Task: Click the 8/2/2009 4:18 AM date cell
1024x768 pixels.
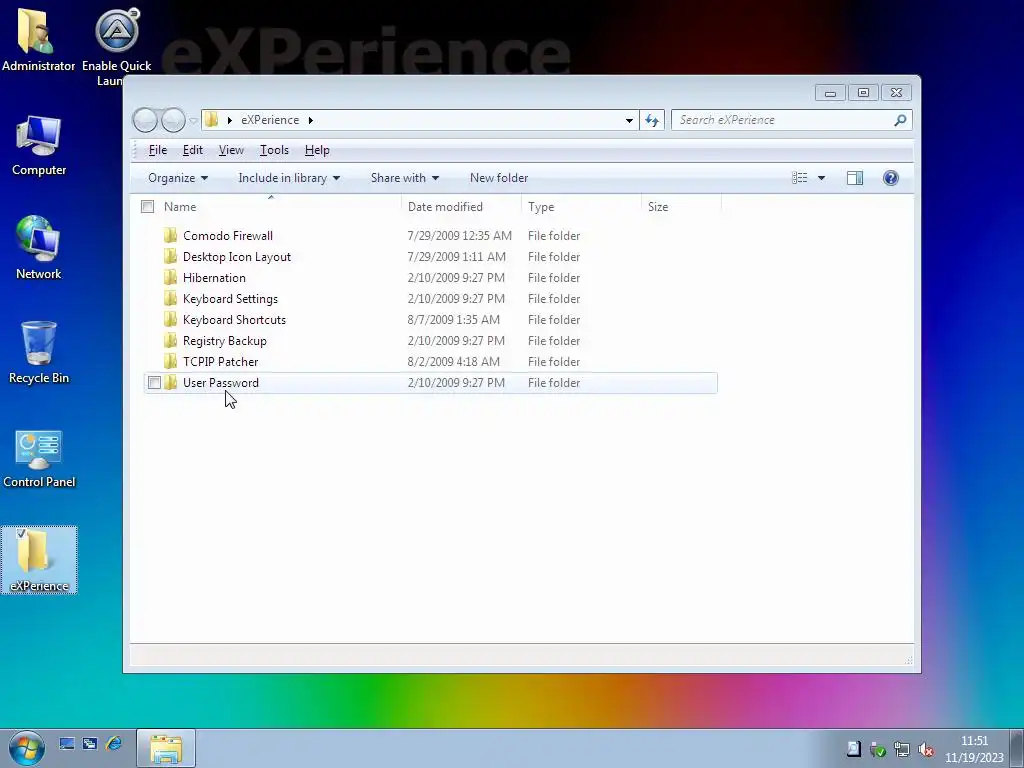Action: coord(453,361)
